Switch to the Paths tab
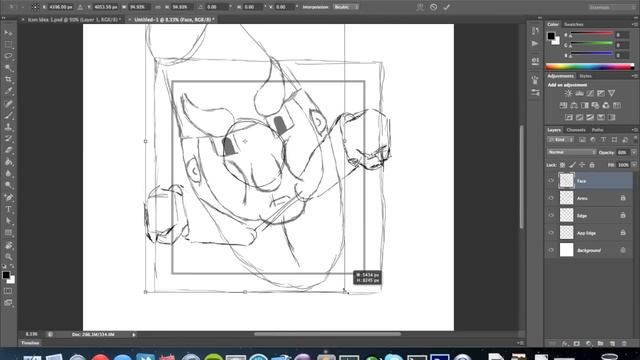Image resolution: width=640 pixels, height=360 pixels. point(598,130)
